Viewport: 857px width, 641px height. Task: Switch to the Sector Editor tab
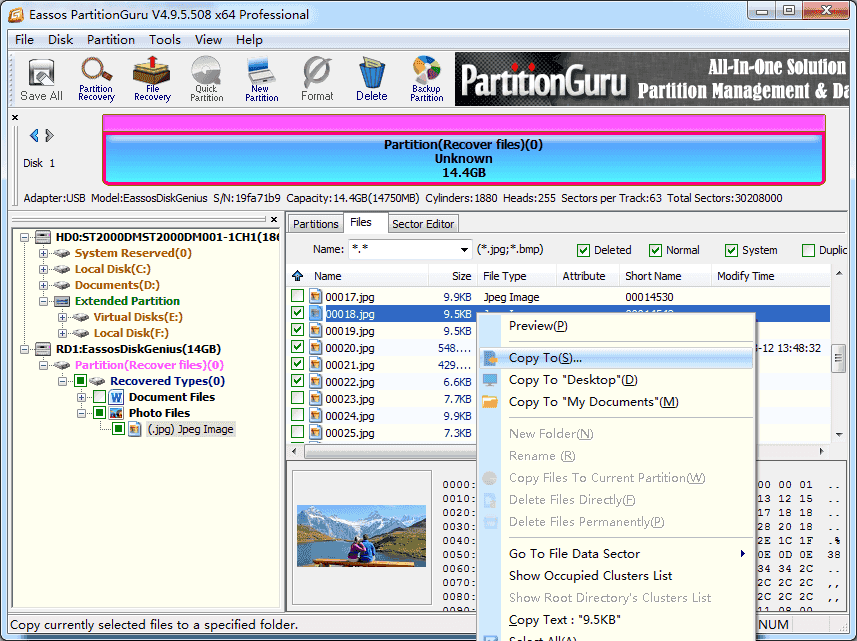pyautogui.click(x=422, y=224)
